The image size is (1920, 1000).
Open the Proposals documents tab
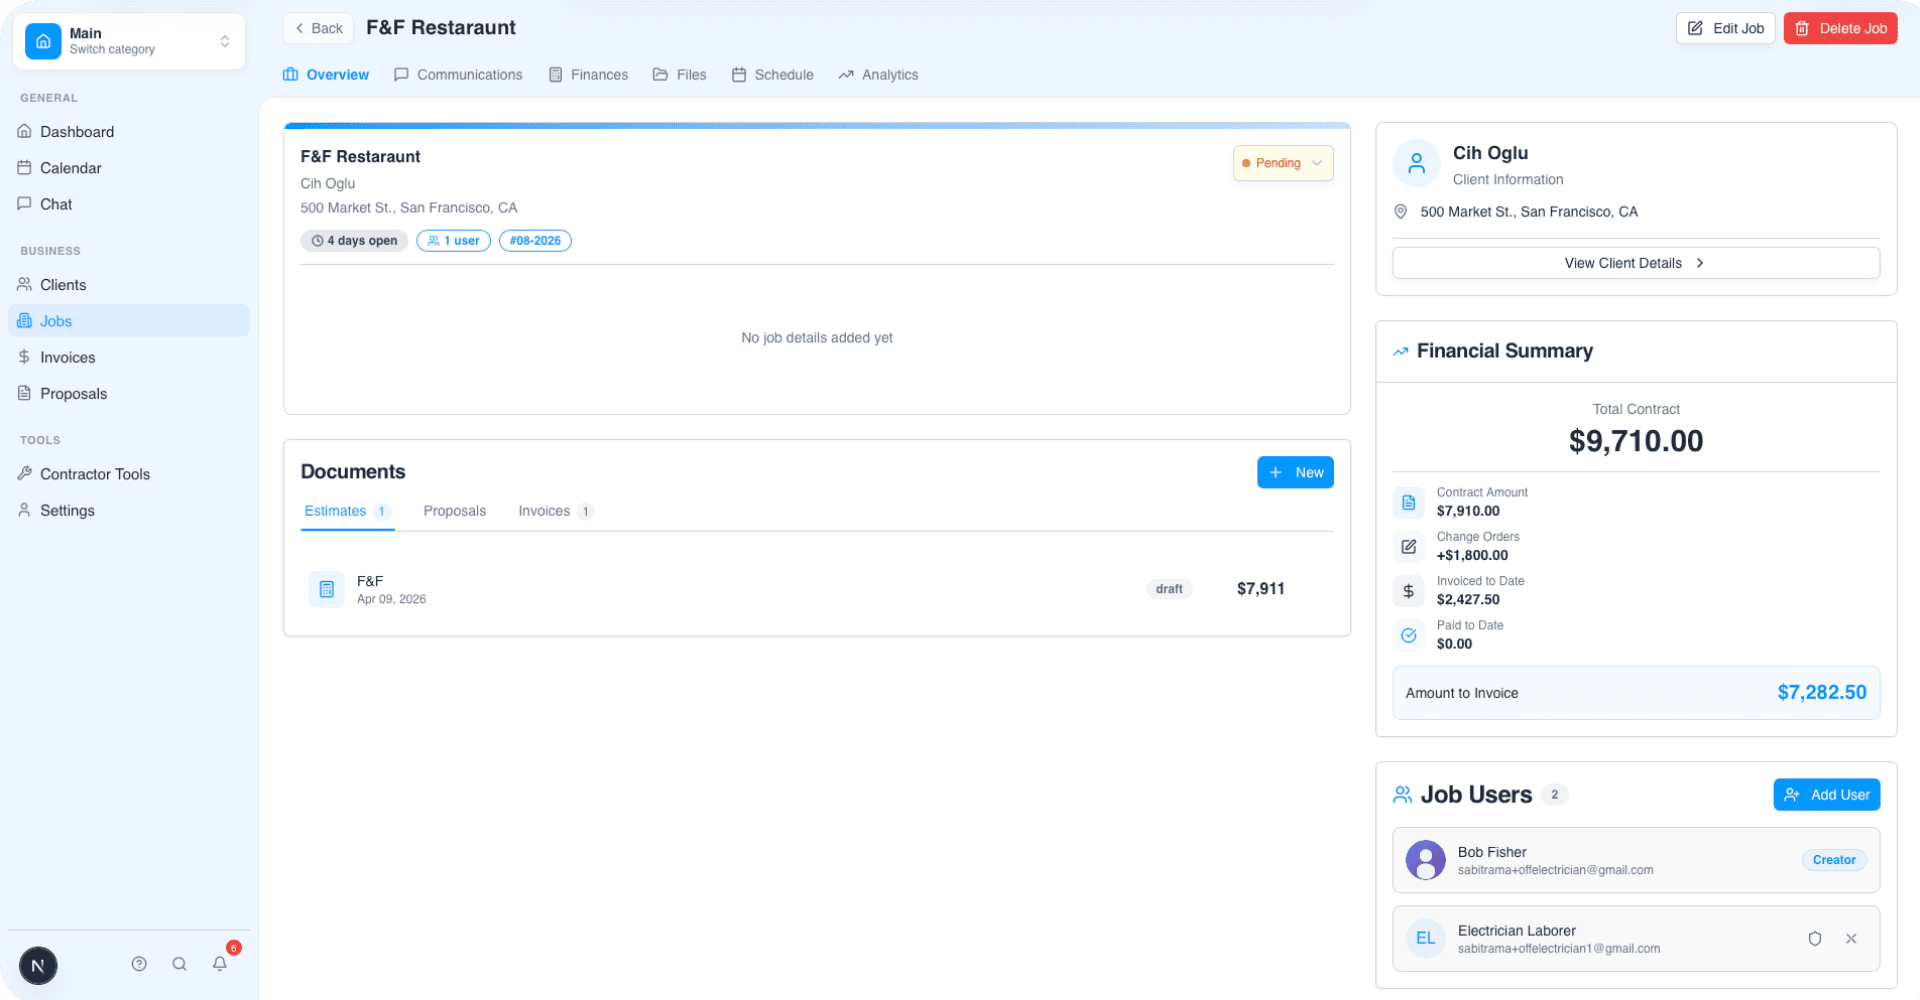tap(454, 511)
